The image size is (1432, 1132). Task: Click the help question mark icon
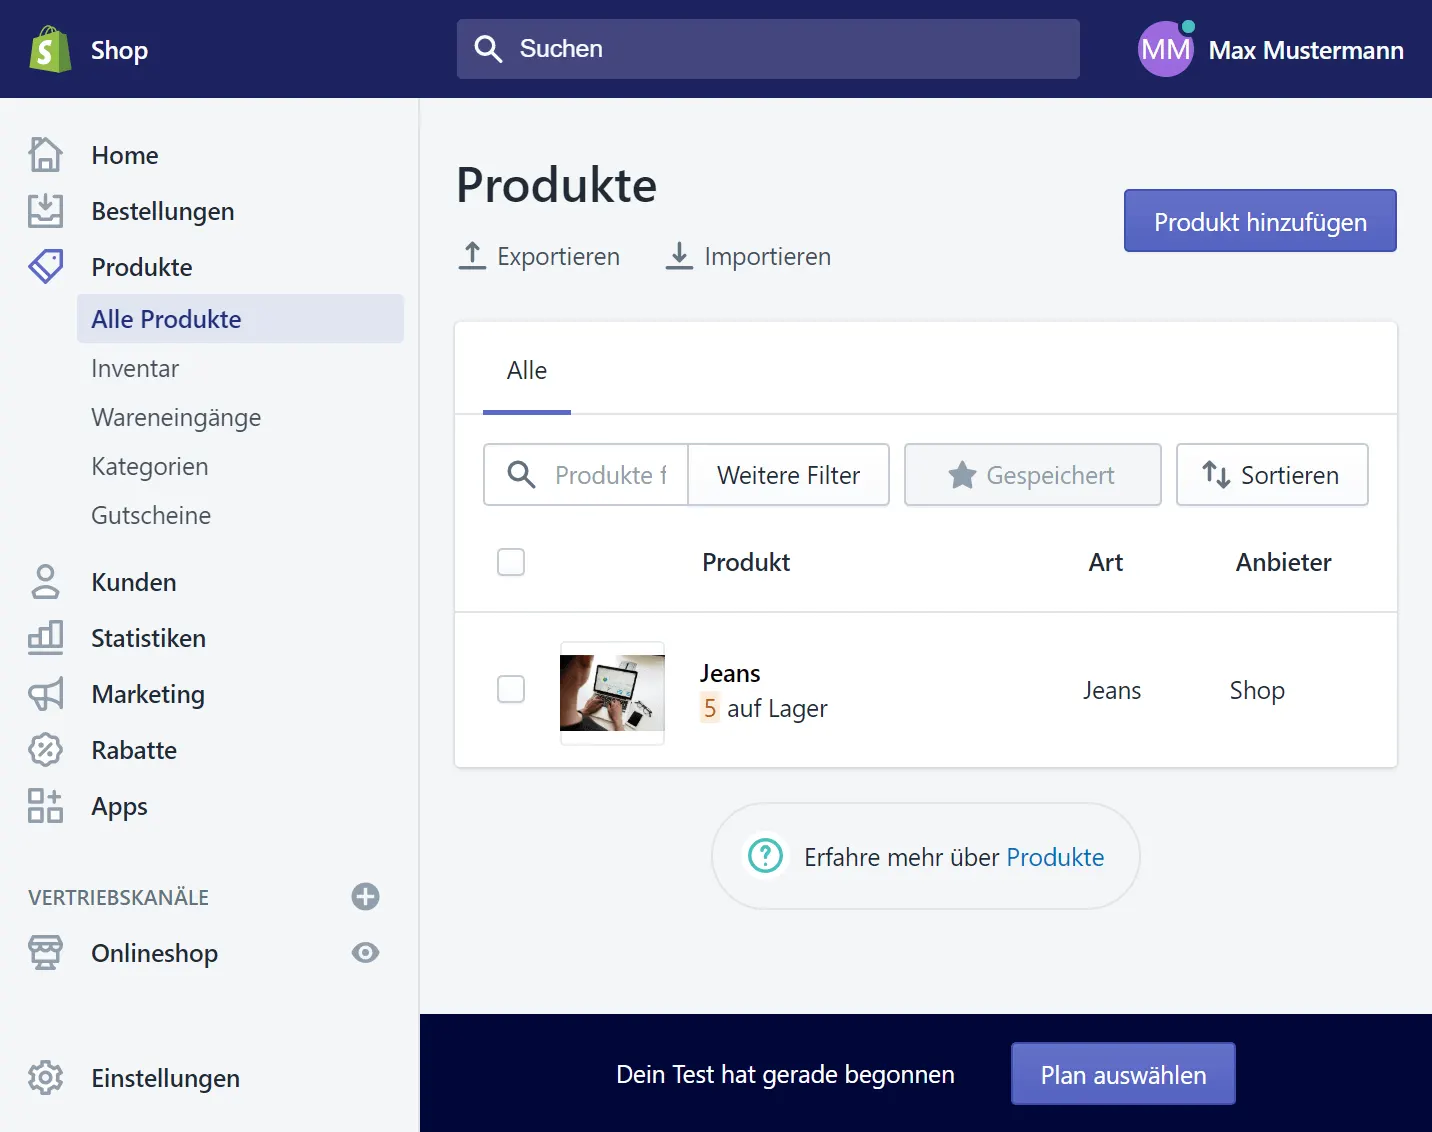click(766, 856)
